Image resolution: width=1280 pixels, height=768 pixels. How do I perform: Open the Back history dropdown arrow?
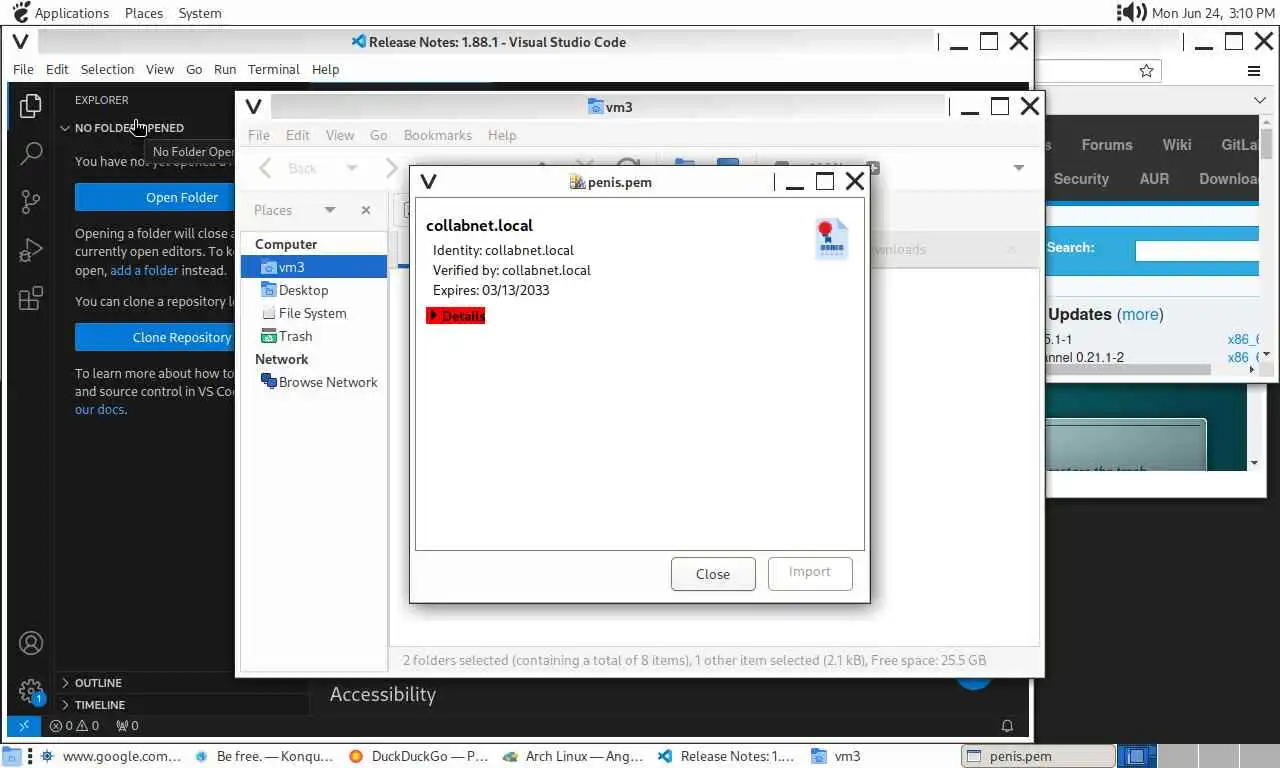(352, 168)
